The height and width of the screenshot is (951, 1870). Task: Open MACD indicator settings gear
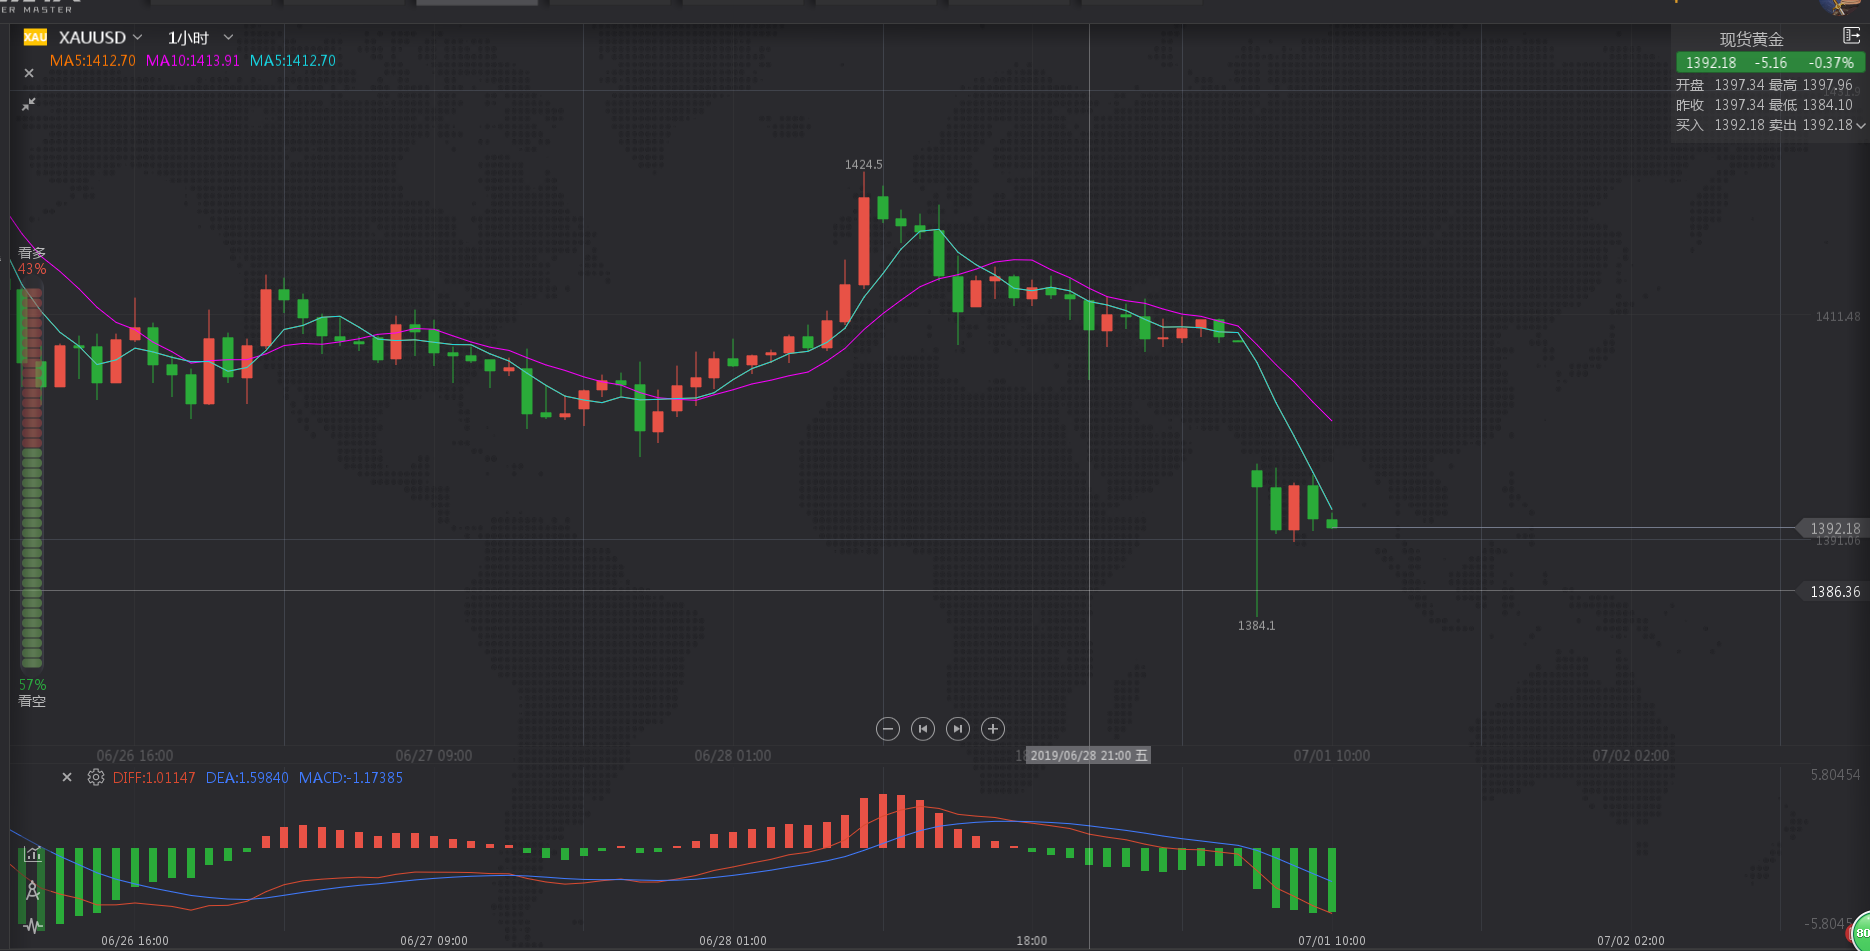[x=96, y=777]
